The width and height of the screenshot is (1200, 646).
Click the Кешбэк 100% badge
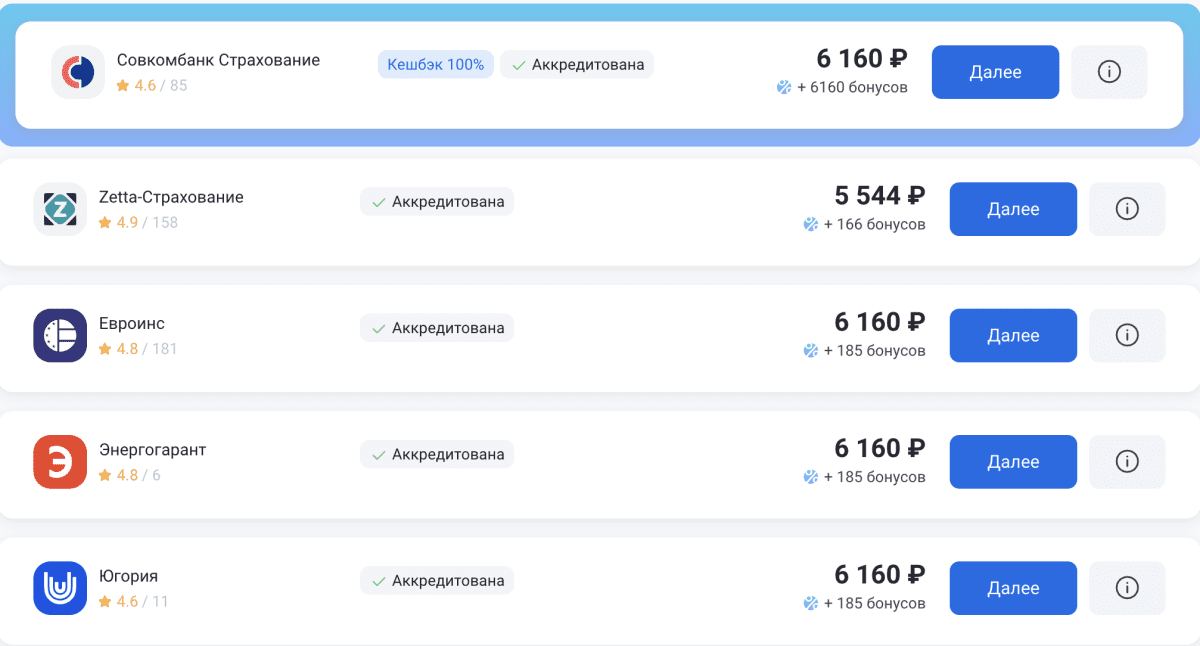(435, 65)
